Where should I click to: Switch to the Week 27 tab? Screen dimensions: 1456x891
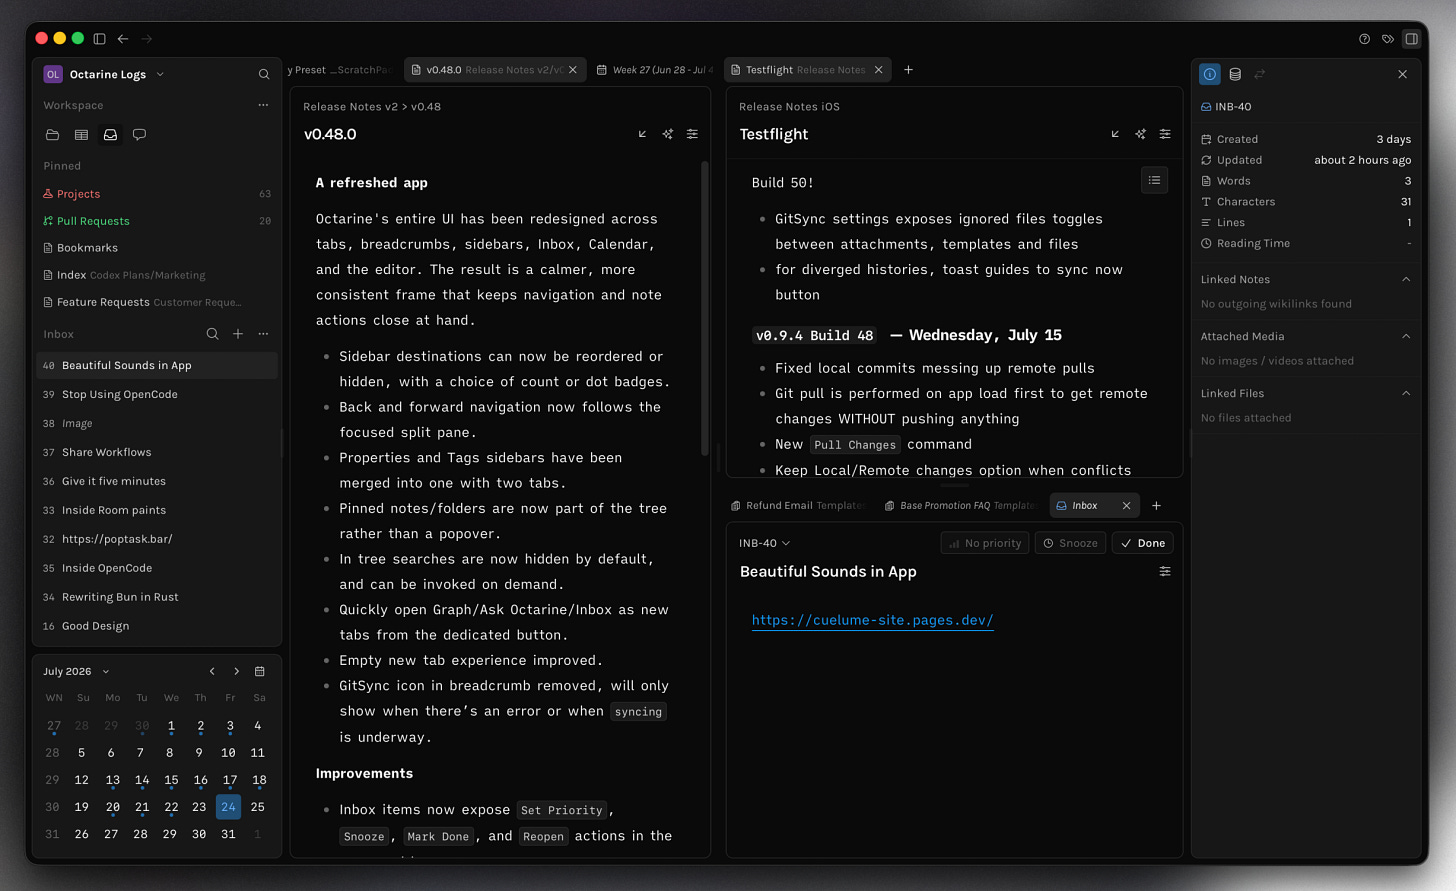pos(655,70)
